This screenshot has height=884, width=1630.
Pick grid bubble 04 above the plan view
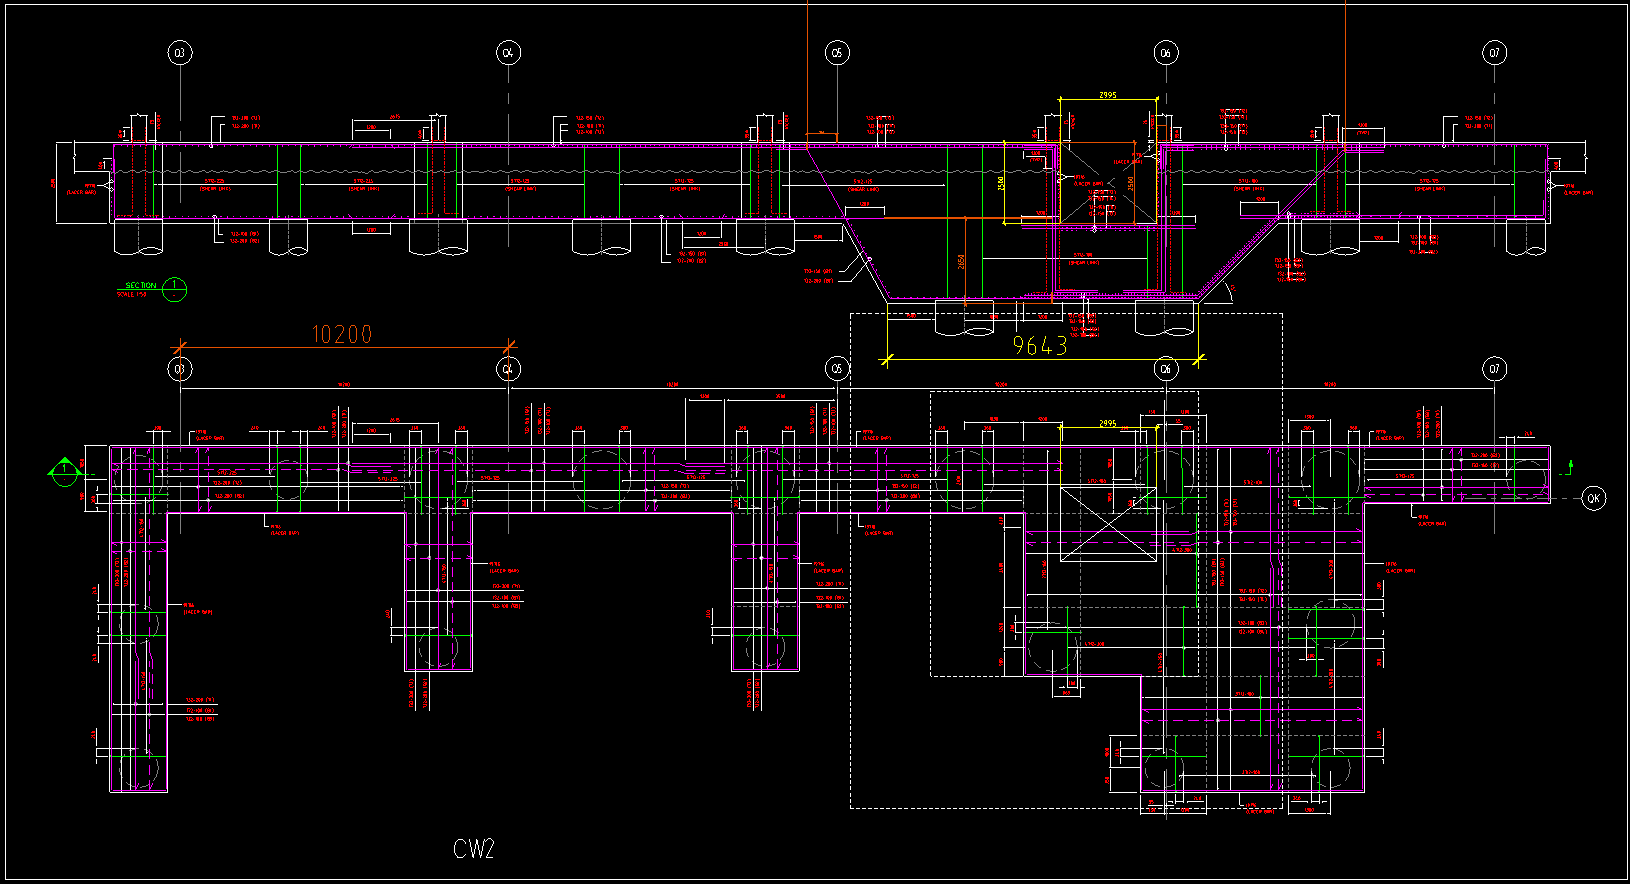[508, 369]
